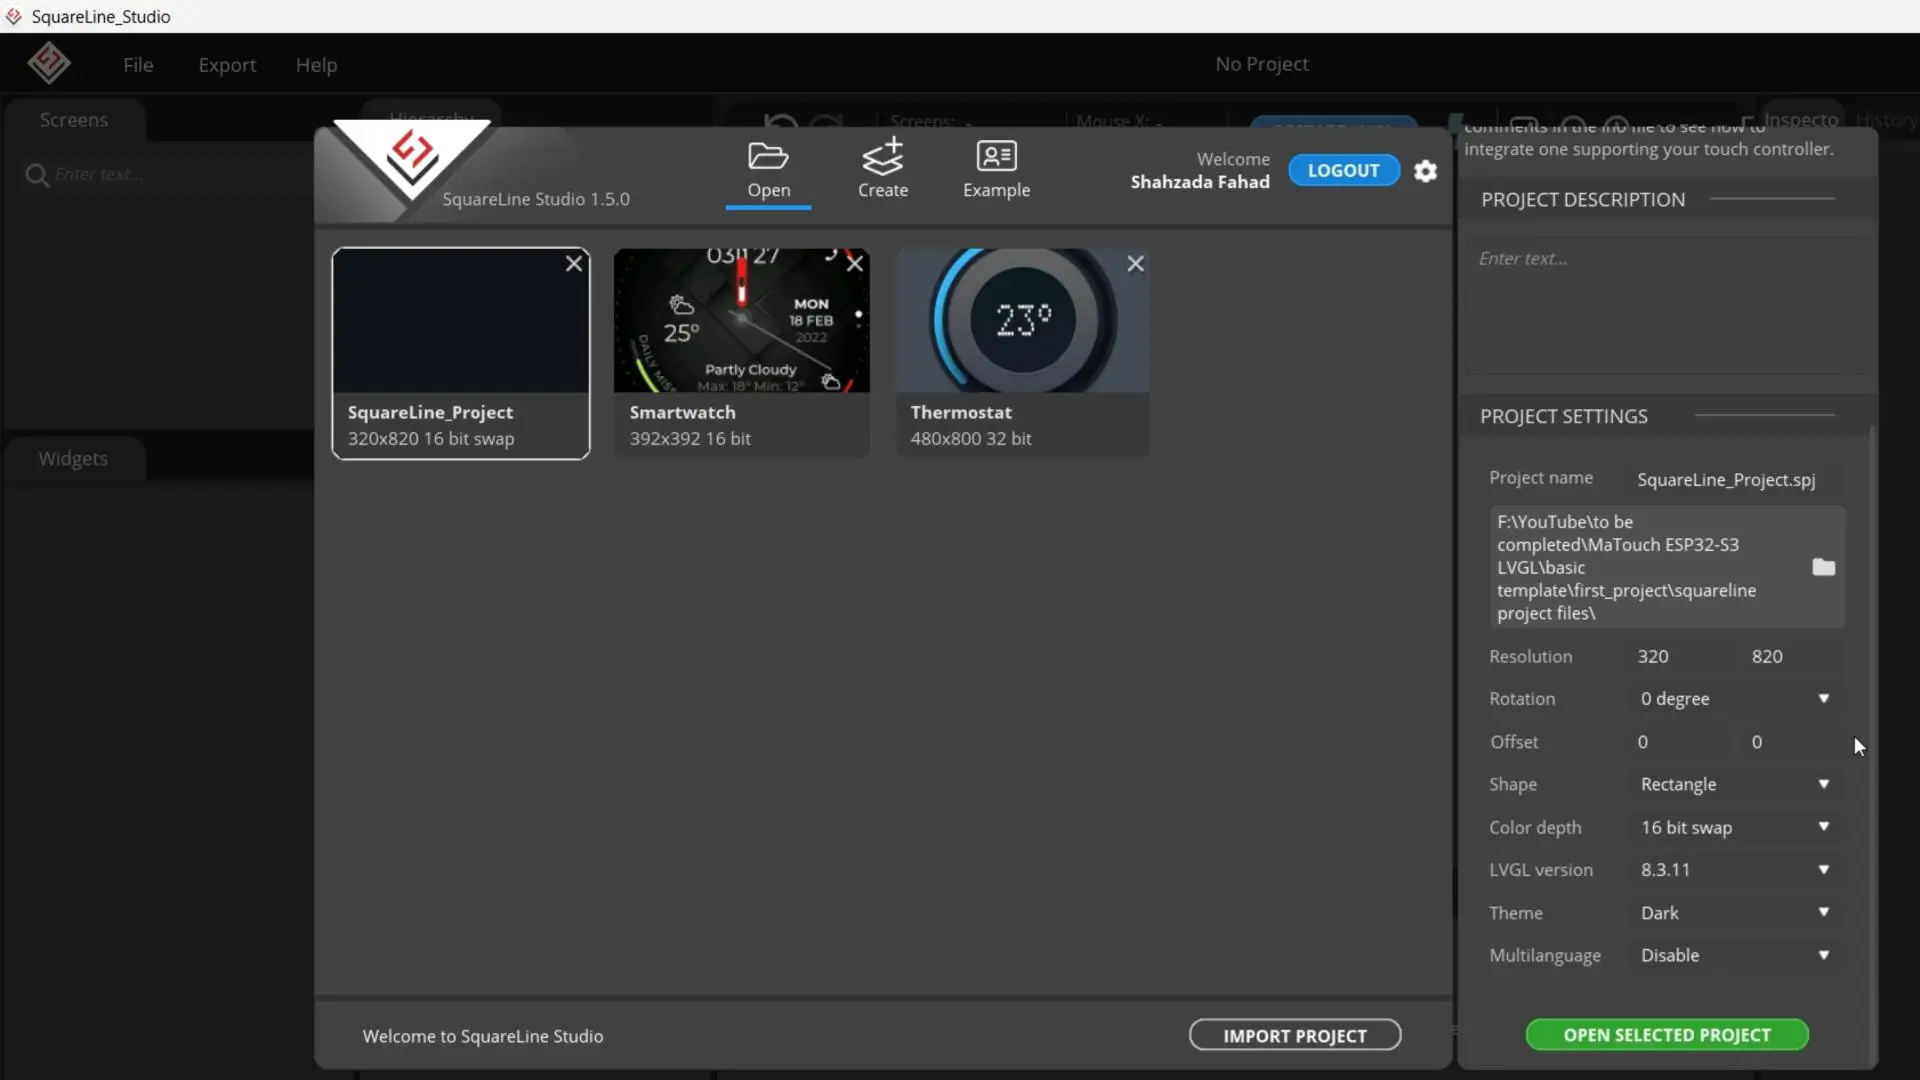Click the SquareLine Studio launcher logo
Screen dimensions: 1920x1080
[x=412, y=160]
